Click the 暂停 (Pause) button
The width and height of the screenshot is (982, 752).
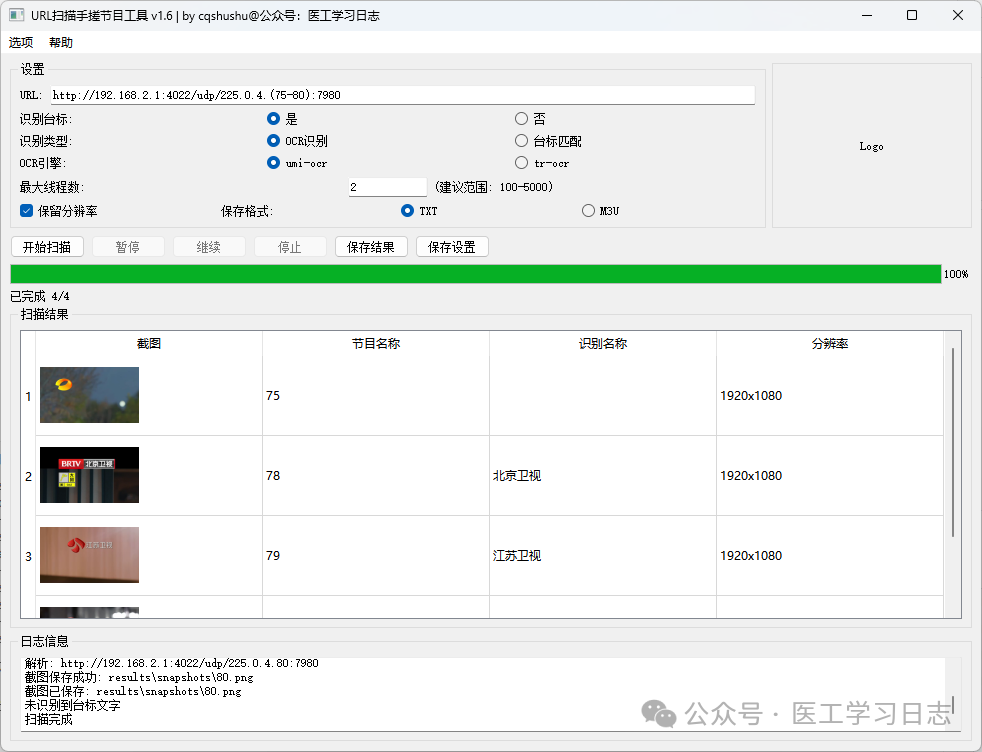pos(128,246)
